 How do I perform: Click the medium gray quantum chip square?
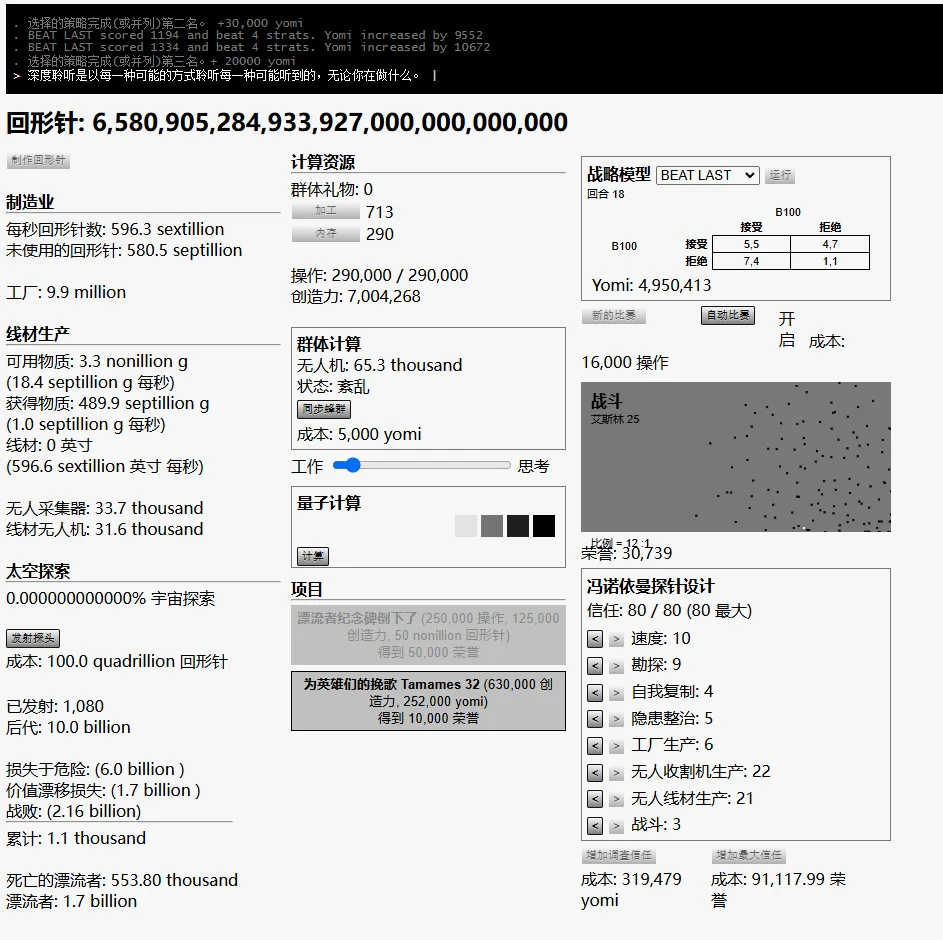[492, 526]
